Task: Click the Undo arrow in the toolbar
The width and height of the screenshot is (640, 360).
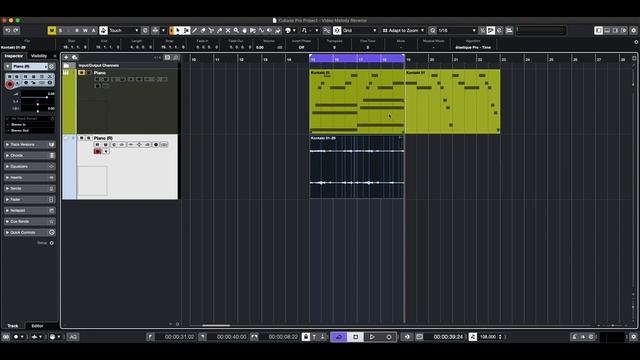Action: (8, 31)
